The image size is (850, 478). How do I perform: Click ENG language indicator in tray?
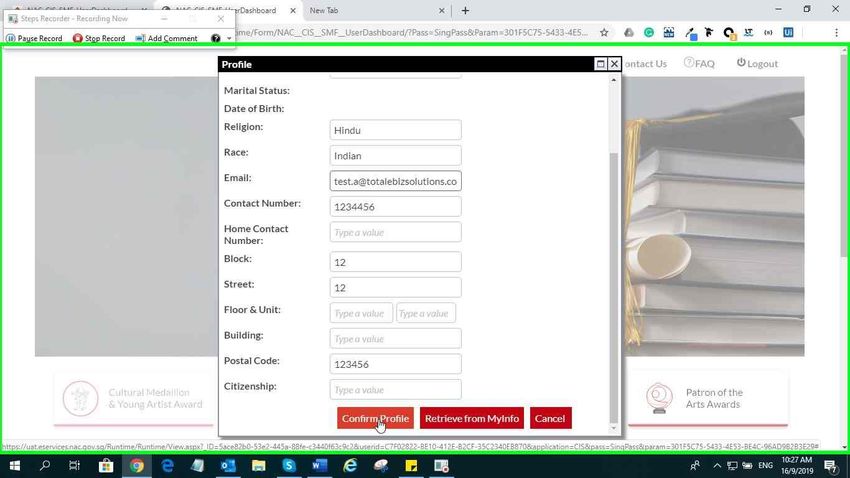pos(765,466)
